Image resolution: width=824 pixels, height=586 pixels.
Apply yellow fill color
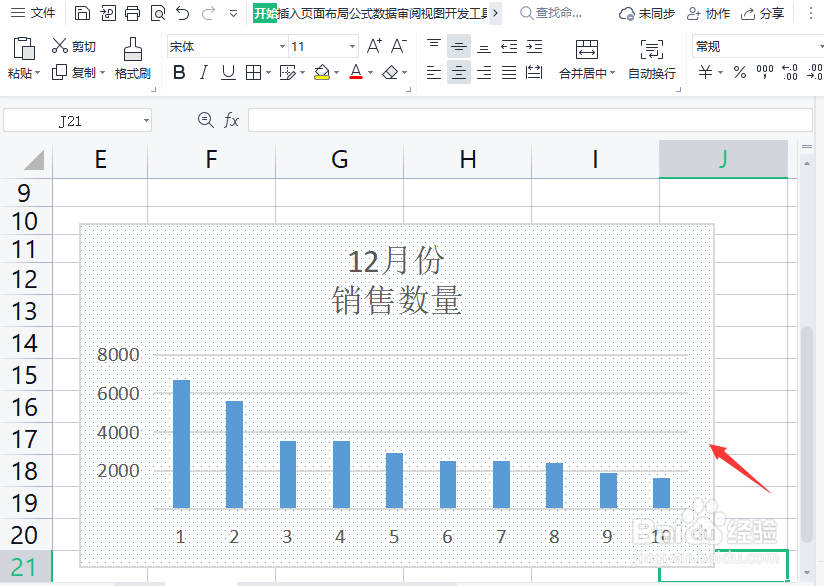[322, 73]
